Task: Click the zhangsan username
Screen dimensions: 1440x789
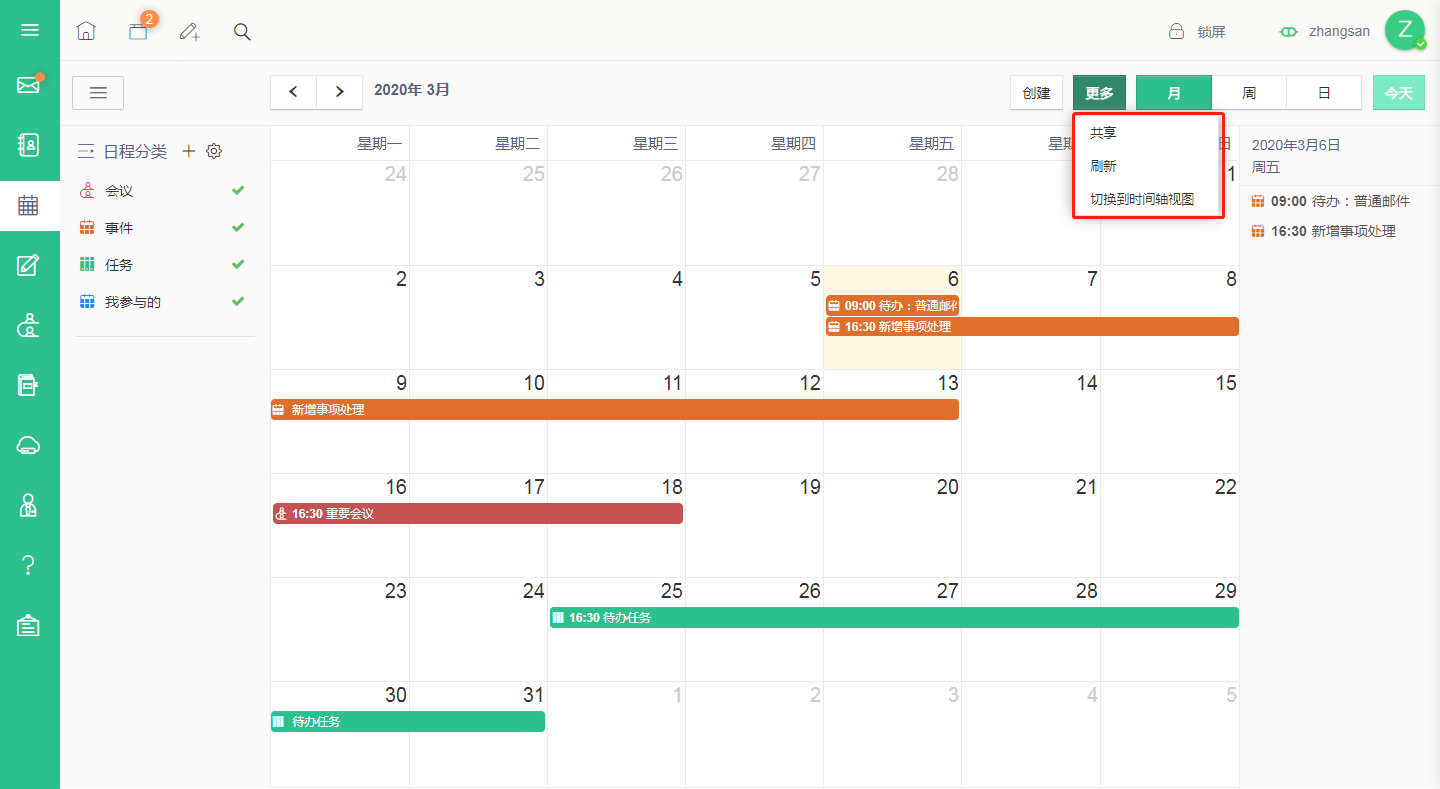Action: pos(1339,31)
